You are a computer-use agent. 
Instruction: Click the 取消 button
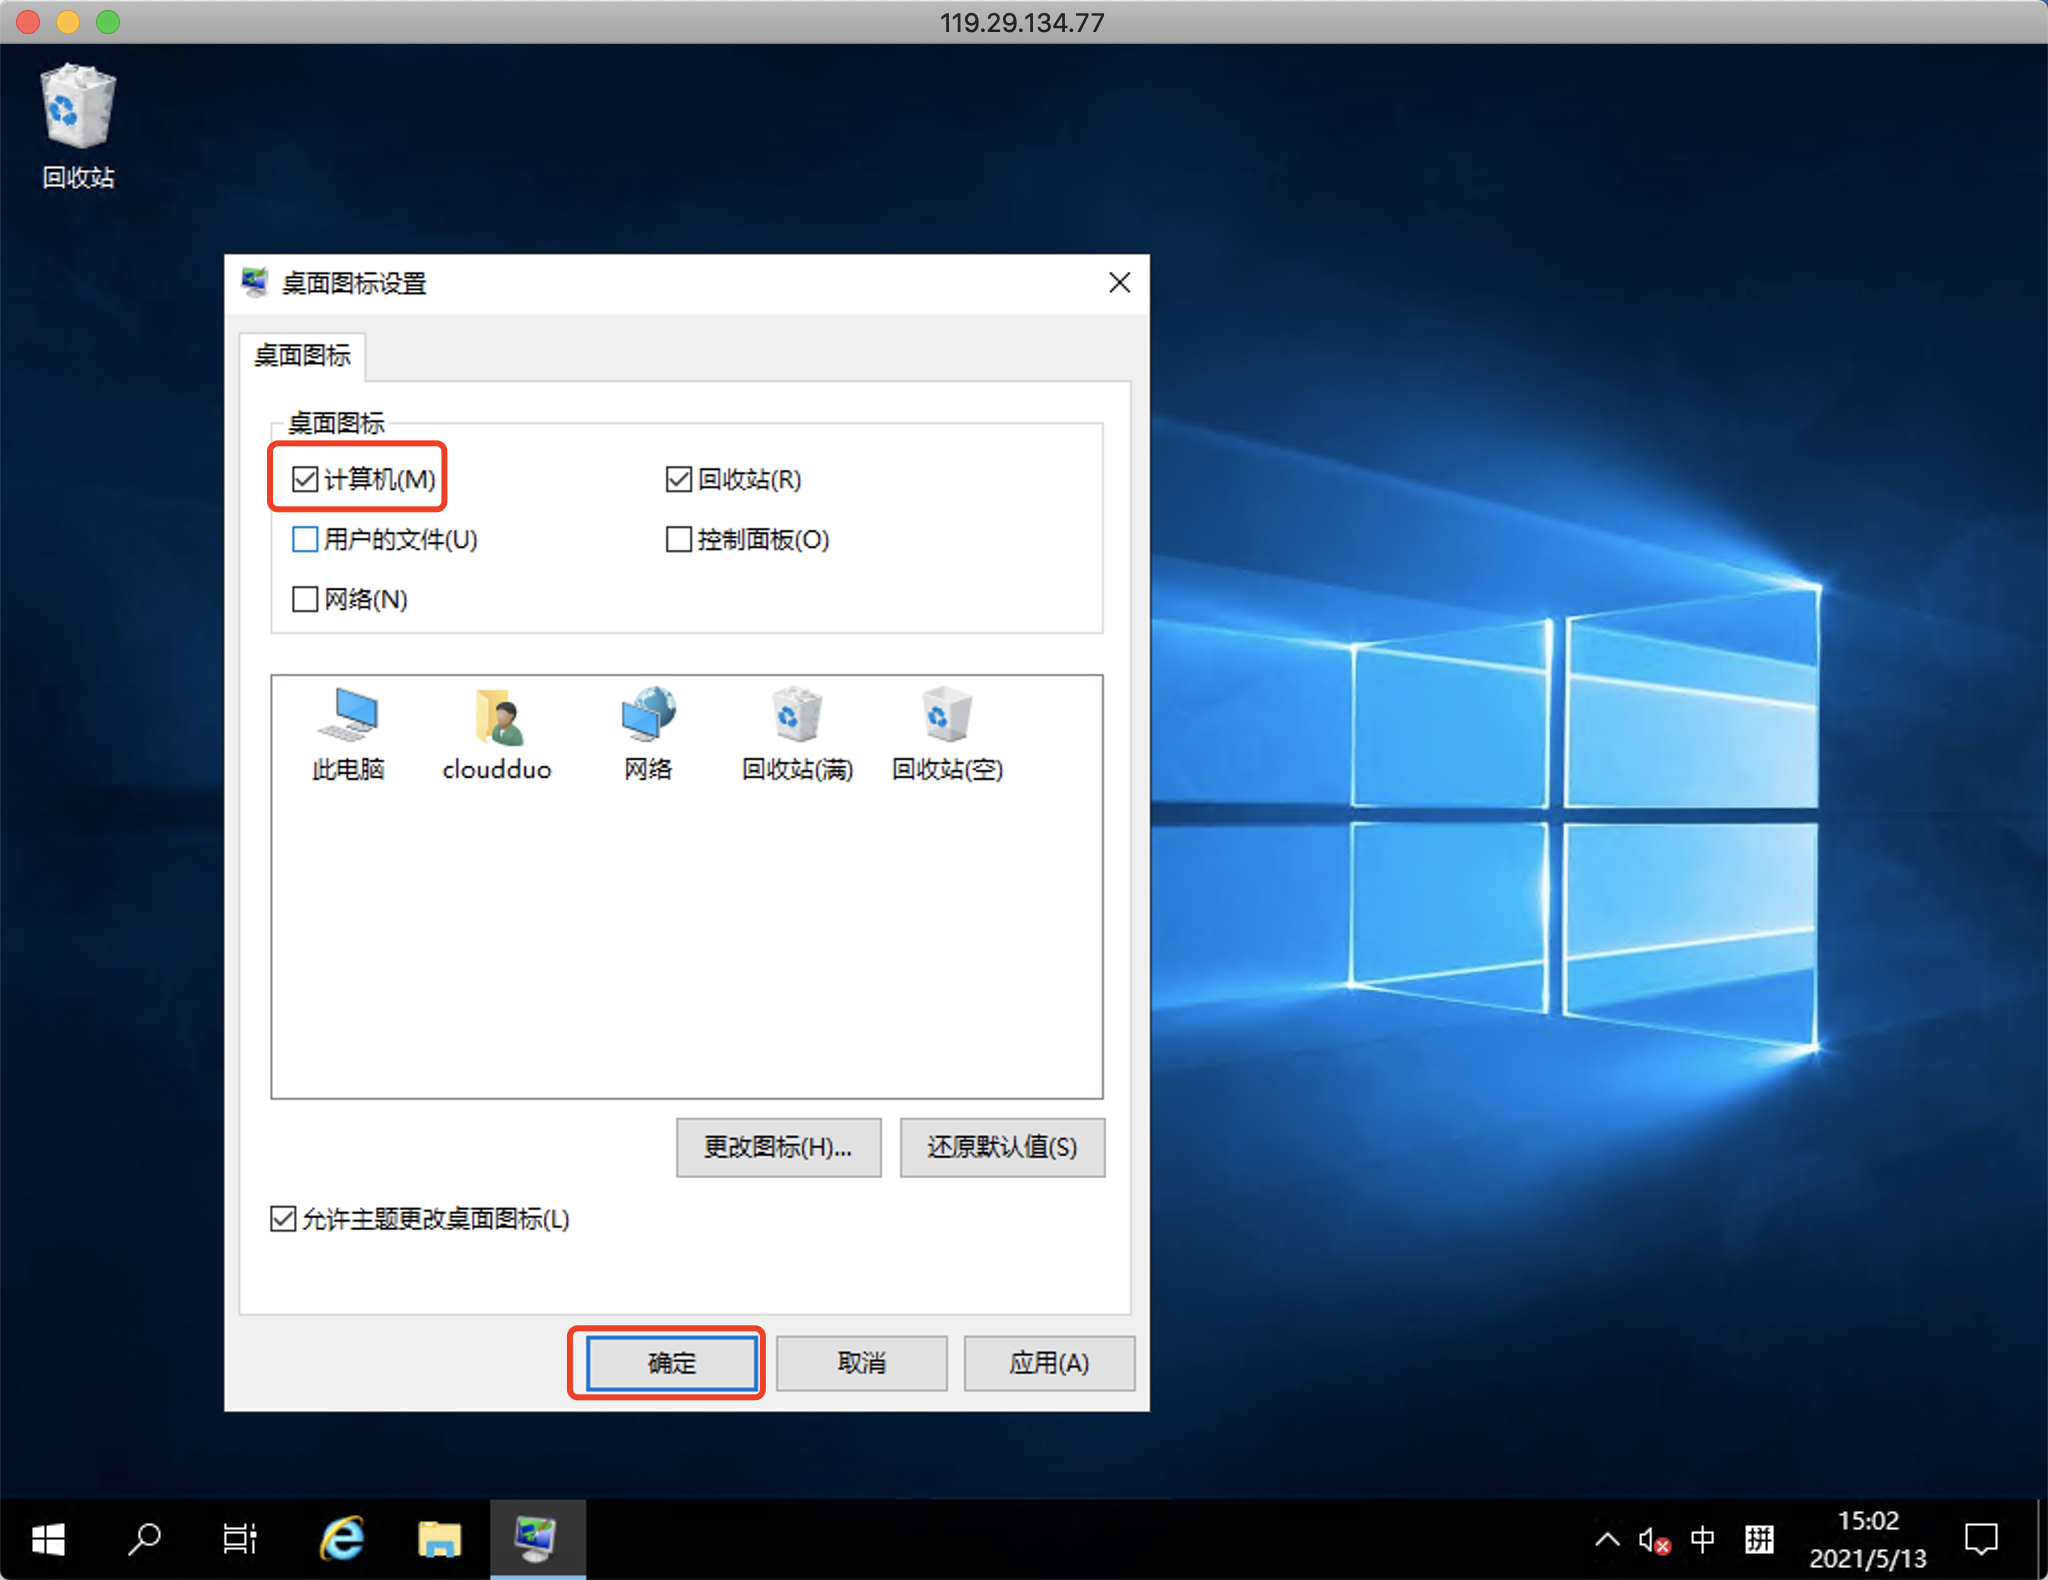click(862, 1363)
